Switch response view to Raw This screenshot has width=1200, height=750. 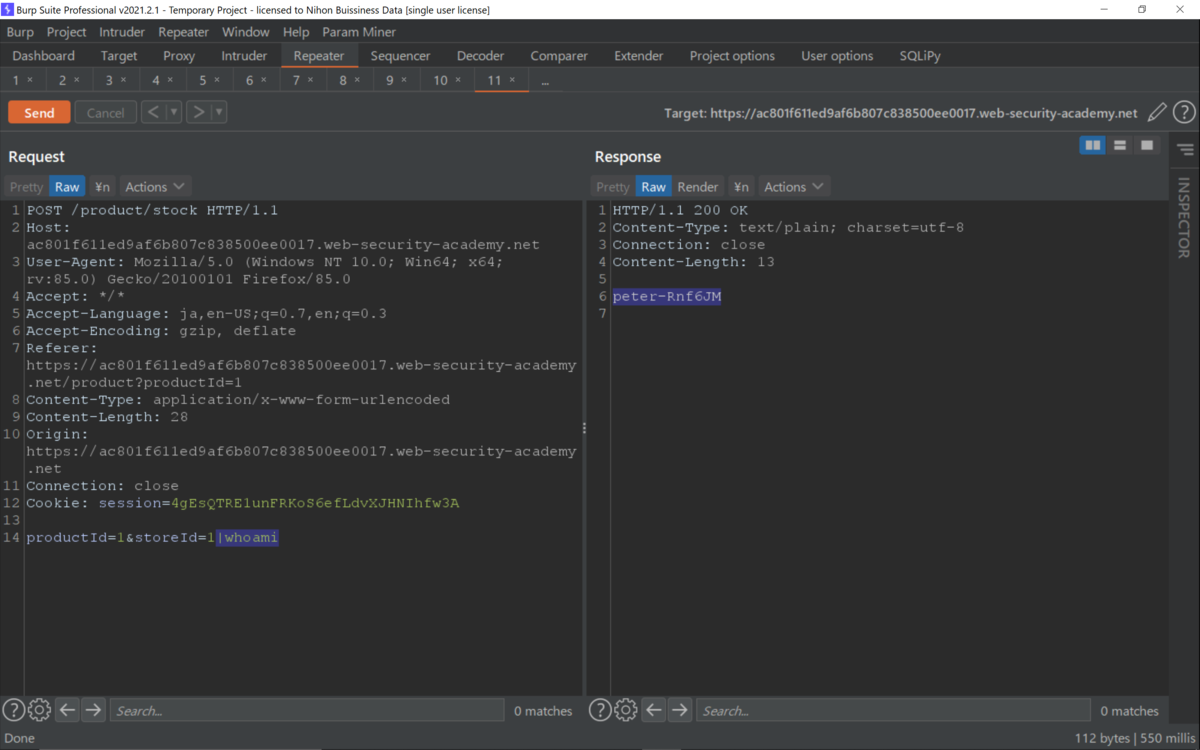click(x=653, y=186)
